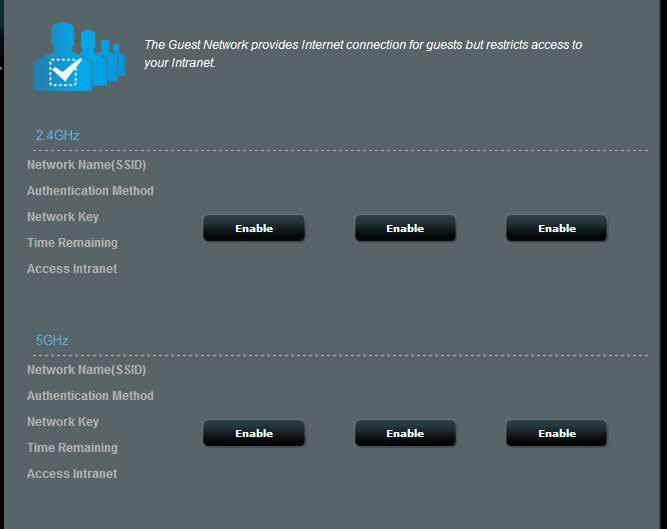Click Network Key label under 5GHz
667x529 pixels.
tap(63, 422)
